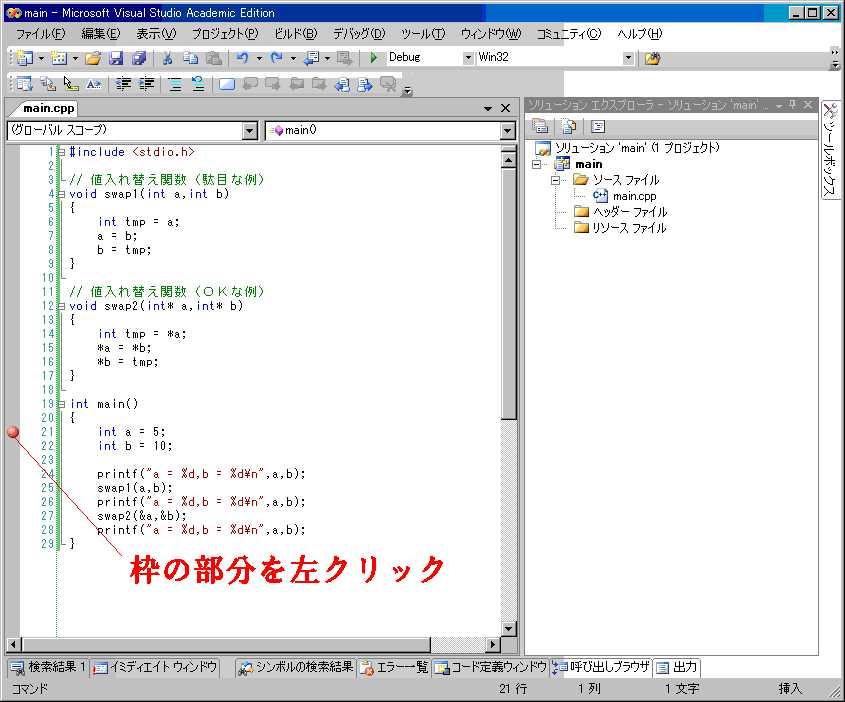This screenshot has width=845, height=702.
Task: Start debugging with the green arrow
Action: pyautogui.click(x=373, y=57)
